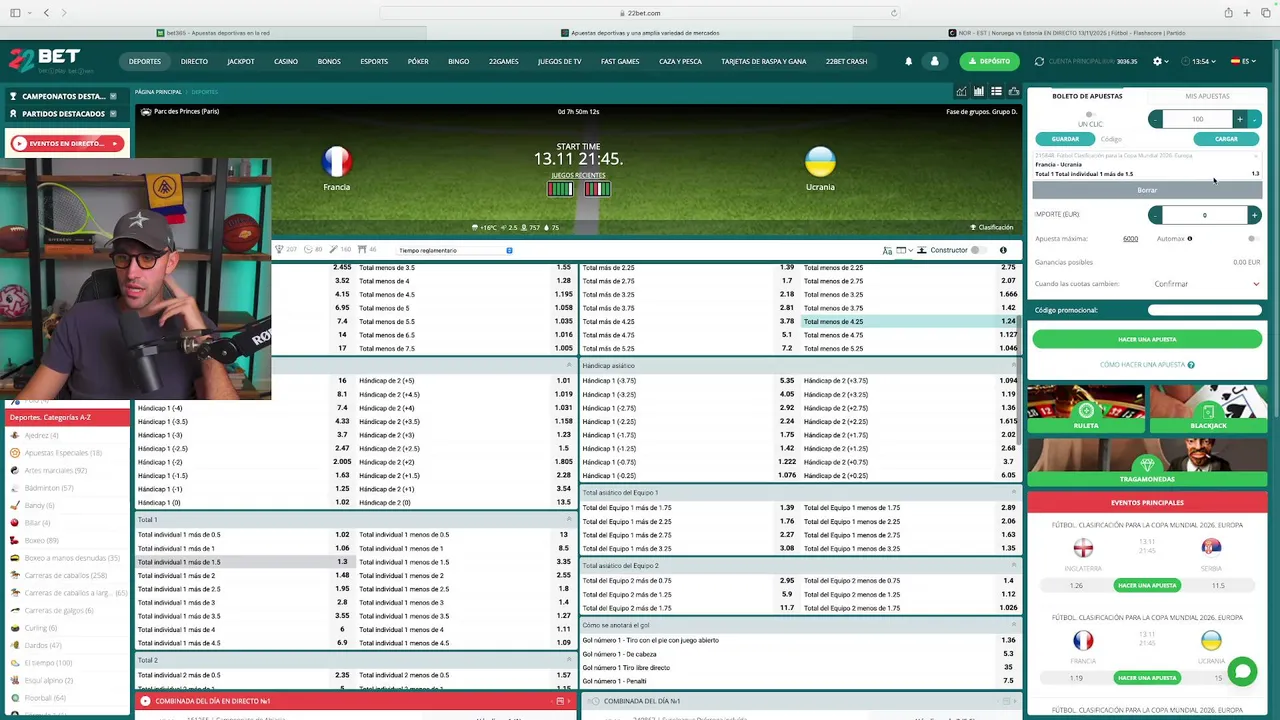Click the France flag icon
Image resolution: width=1280 pixels, height=720 pixels.
(x=337, y=162)
